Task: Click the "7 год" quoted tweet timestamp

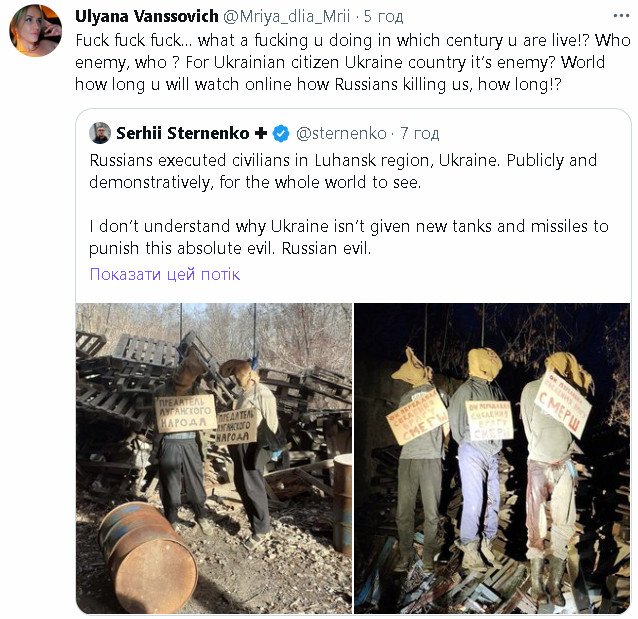Action: pyautogui.click(x=419, y=133)
